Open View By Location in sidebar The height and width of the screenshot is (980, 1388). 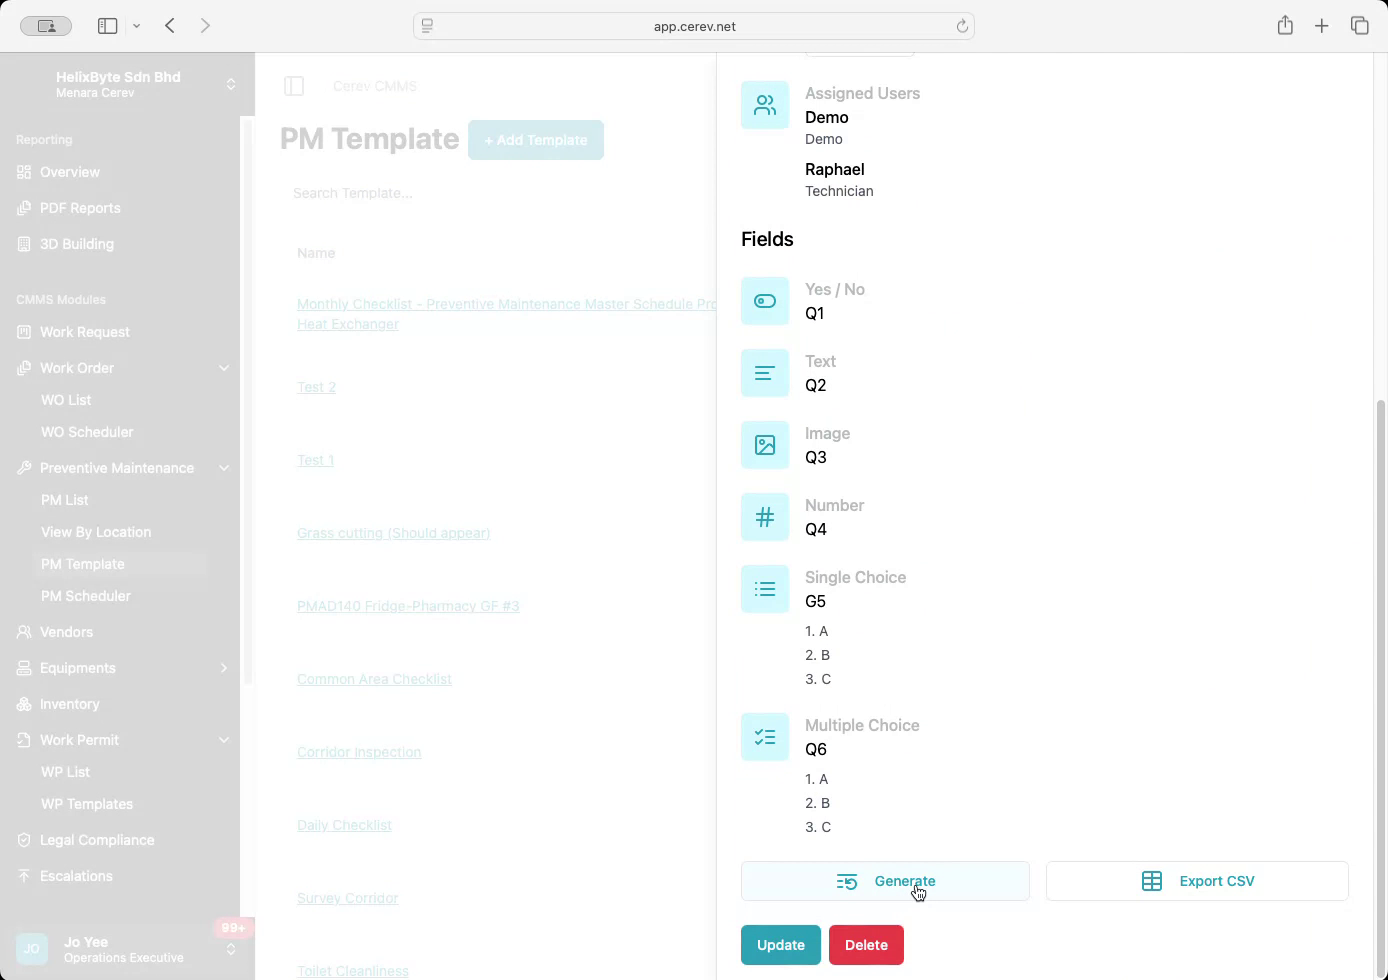pyautogui.click(x=96, y=532)
